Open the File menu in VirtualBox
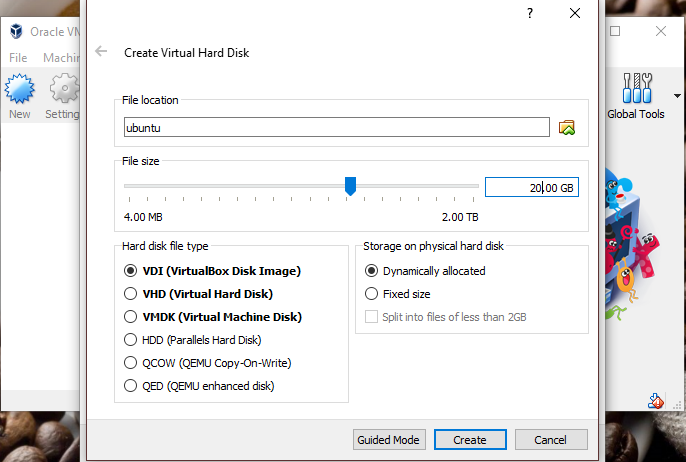Screen dimensions: 686x462 18,58
